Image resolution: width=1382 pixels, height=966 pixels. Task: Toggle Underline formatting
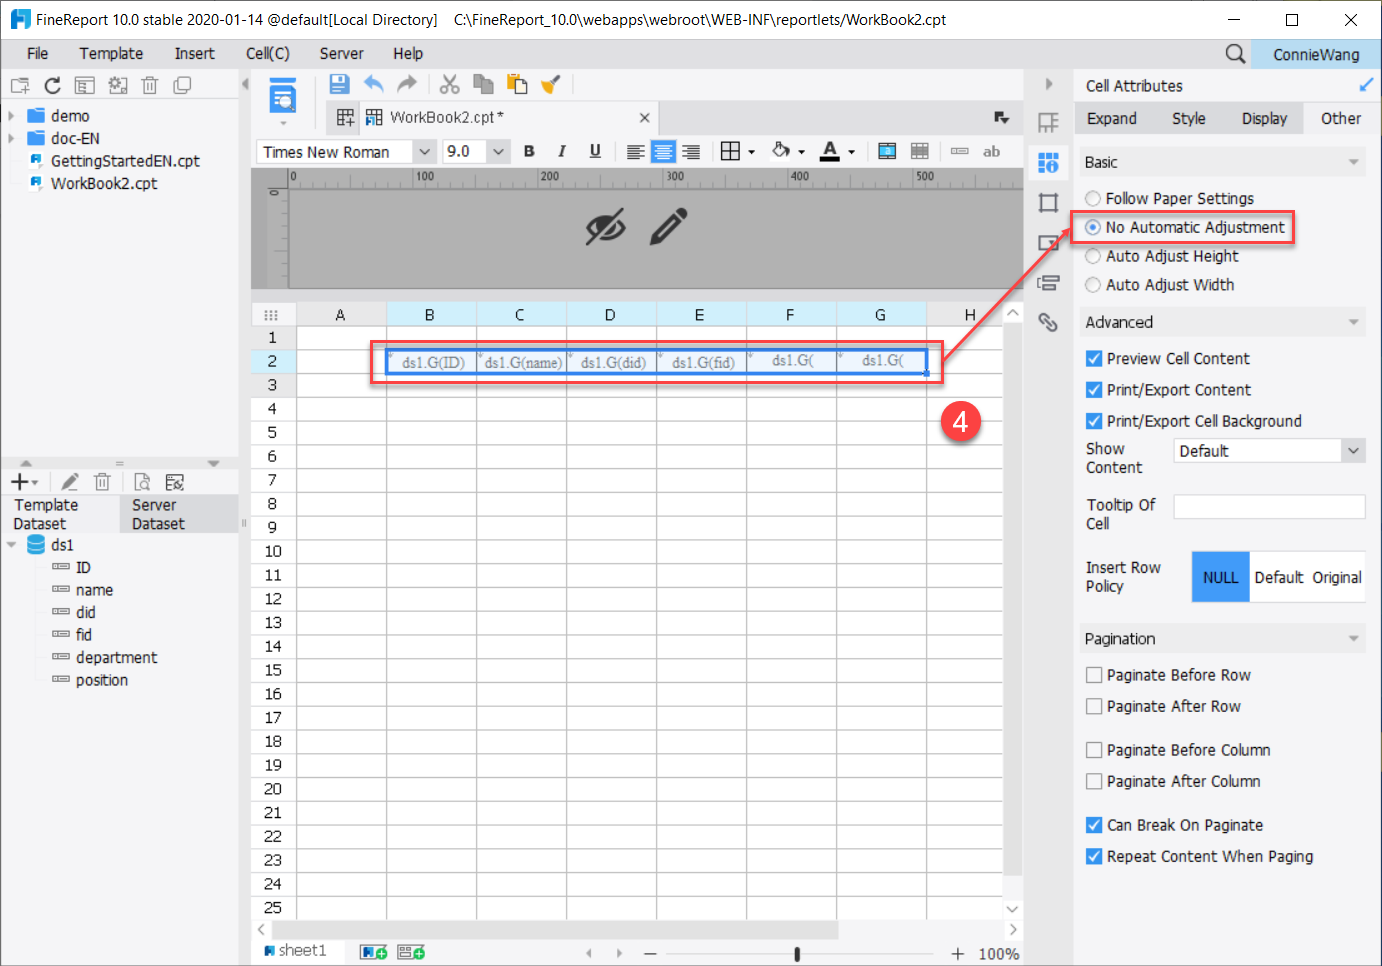click(595, 151)
